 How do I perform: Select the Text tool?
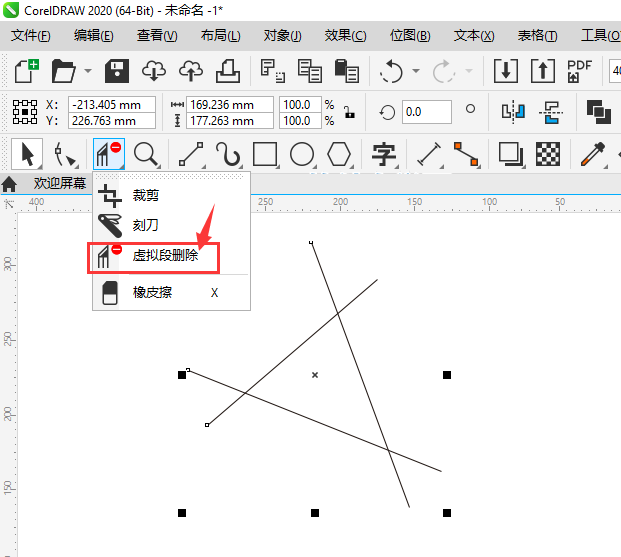coord(384,155)
